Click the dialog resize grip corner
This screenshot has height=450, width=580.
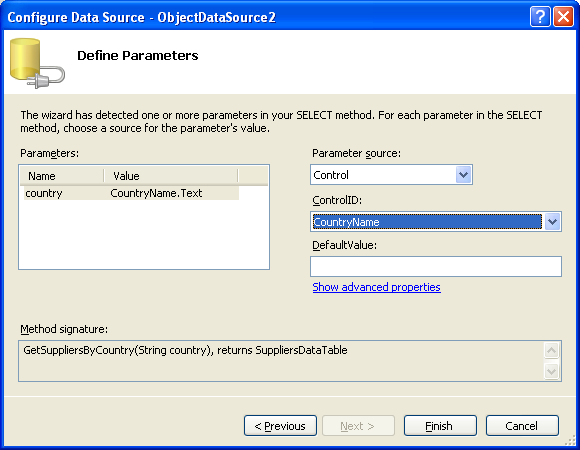(x=570, y=440)
